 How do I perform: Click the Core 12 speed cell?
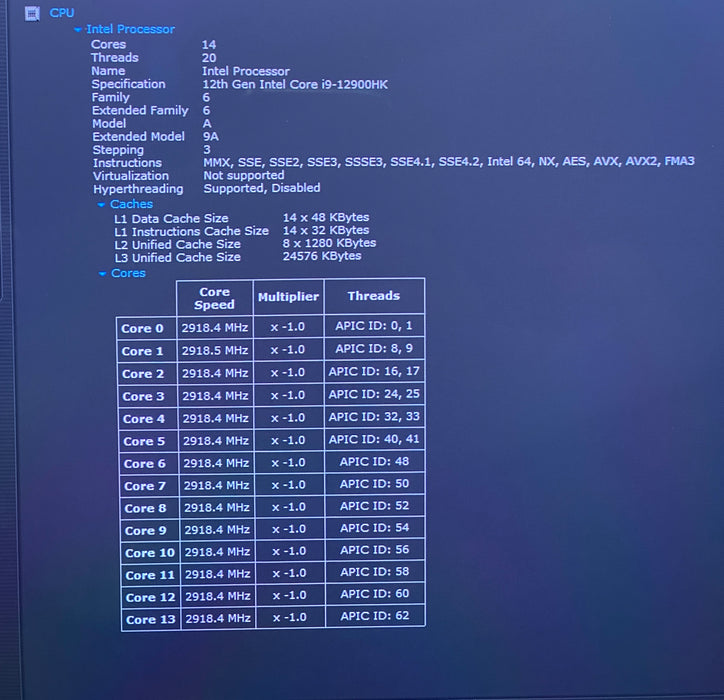tap(218, 596)
